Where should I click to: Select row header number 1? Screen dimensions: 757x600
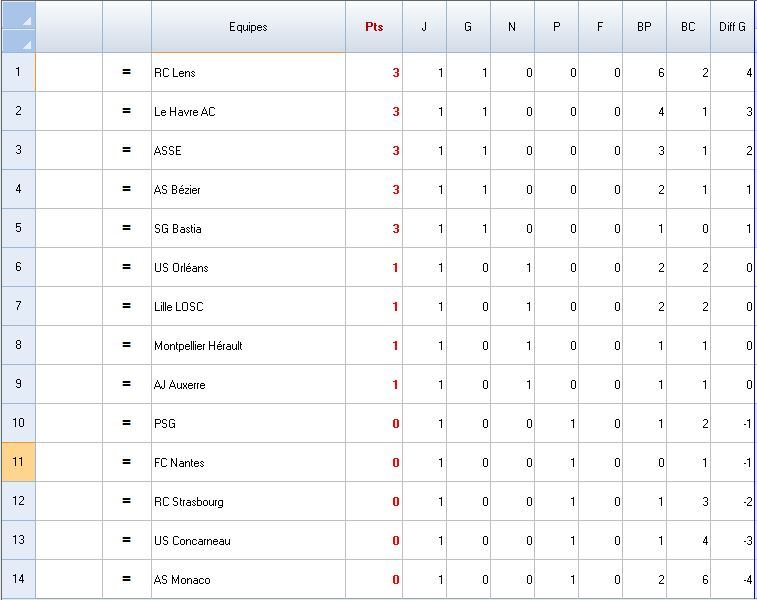pos(18,72)
